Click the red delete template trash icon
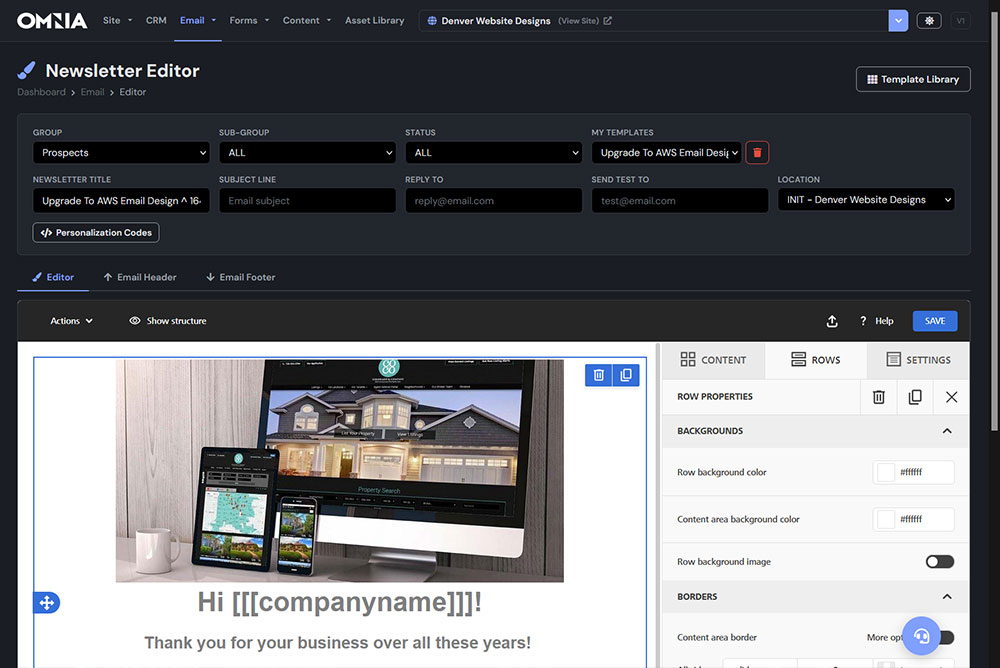 tap(757, 152)
